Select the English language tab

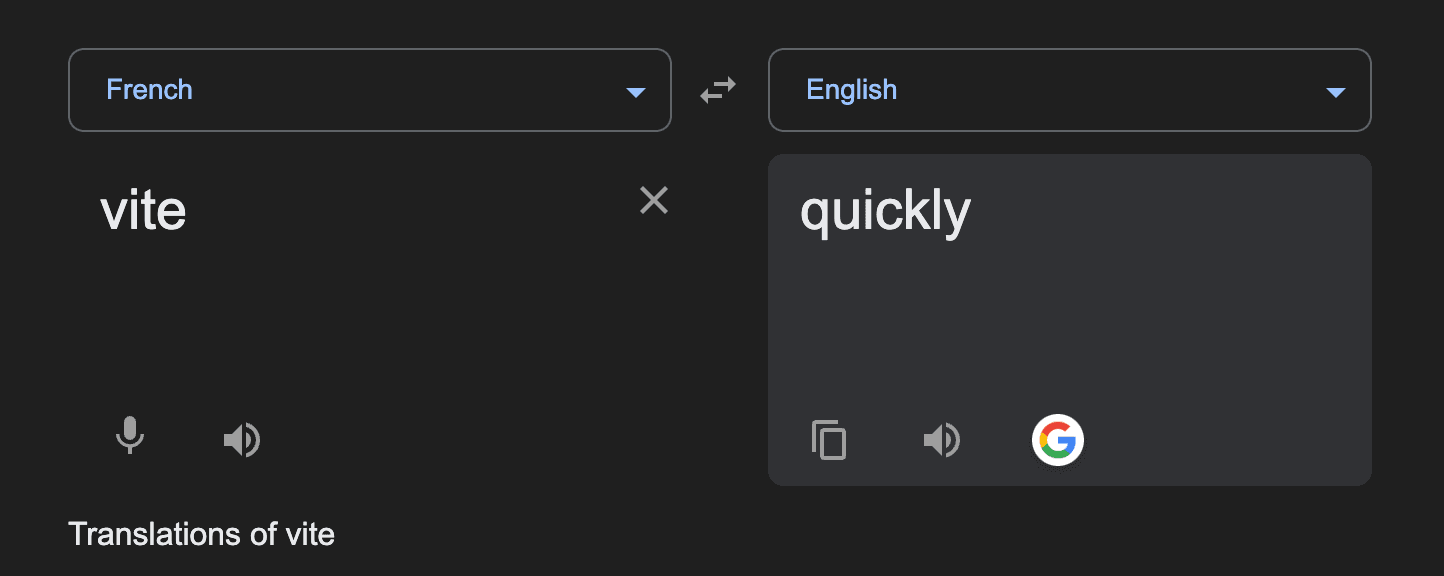pos(851,90)
